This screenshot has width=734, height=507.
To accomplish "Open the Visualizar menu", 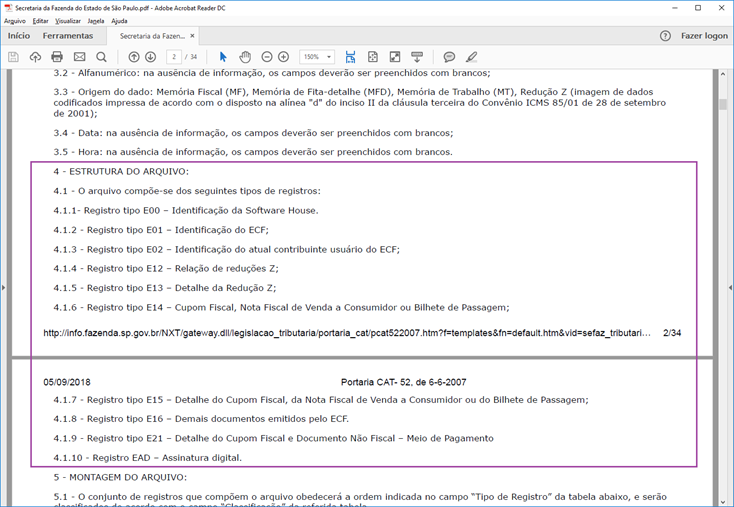I will point(68,21).
